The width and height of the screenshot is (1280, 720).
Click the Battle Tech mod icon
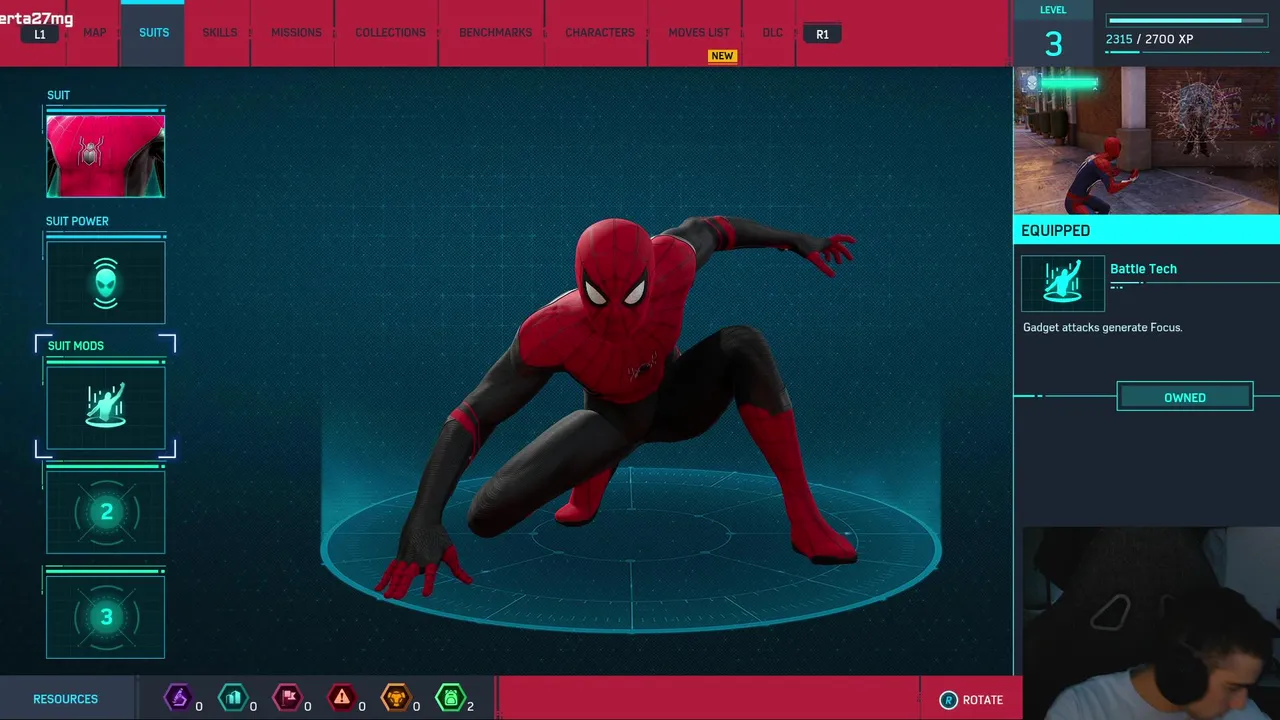pos(1063,283)
